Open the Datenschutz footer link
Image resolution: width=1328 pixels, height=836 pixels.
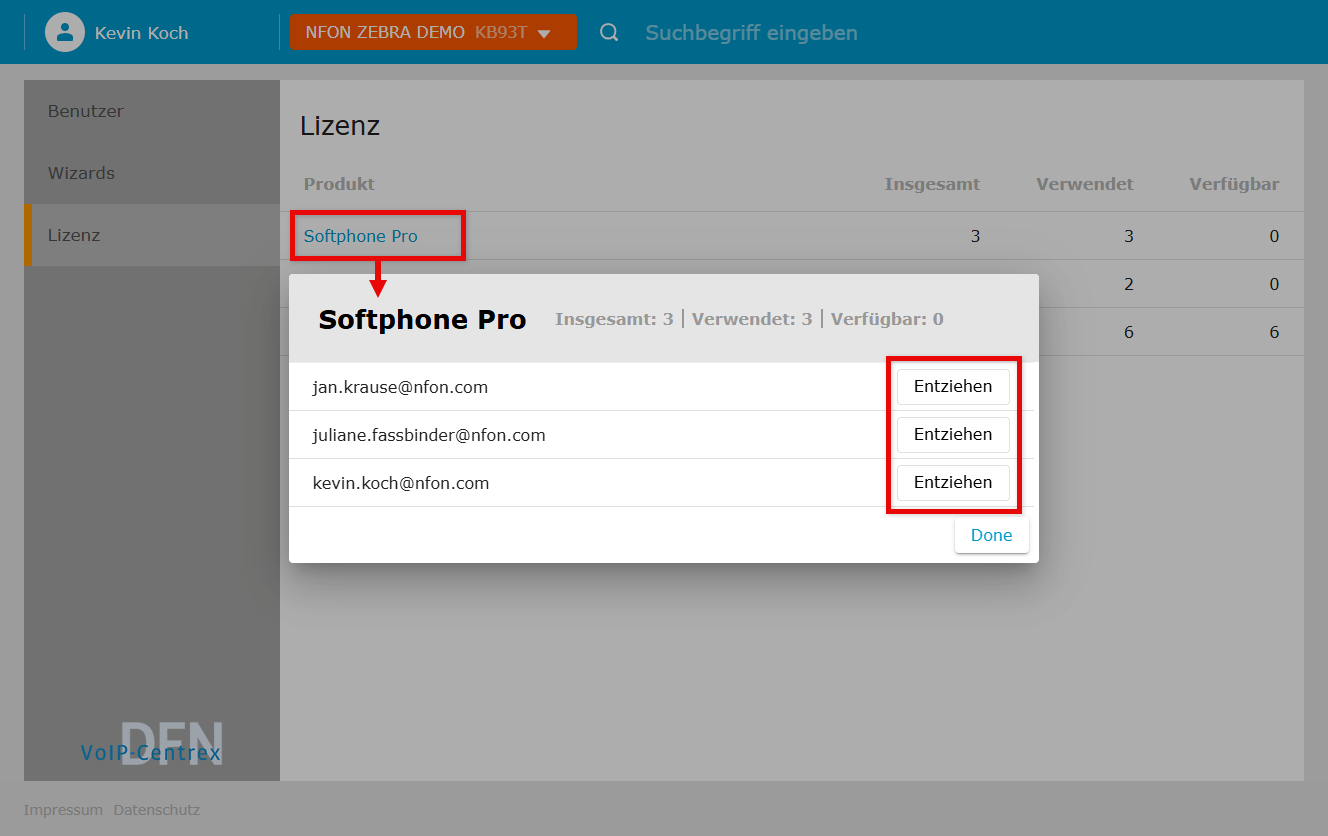(156, 810)
